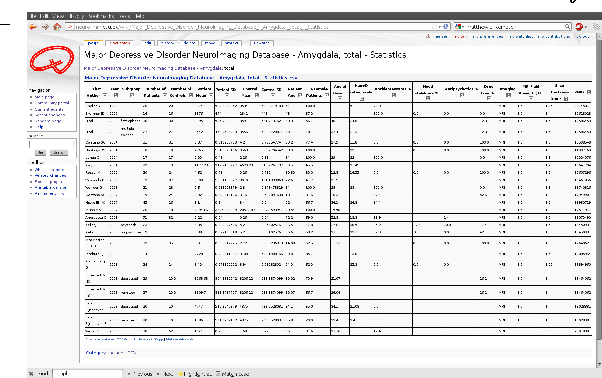602x378 pixels.
Task: Close the find bar with its X icon
Action: pyautogui.click(x=31, y=373)
